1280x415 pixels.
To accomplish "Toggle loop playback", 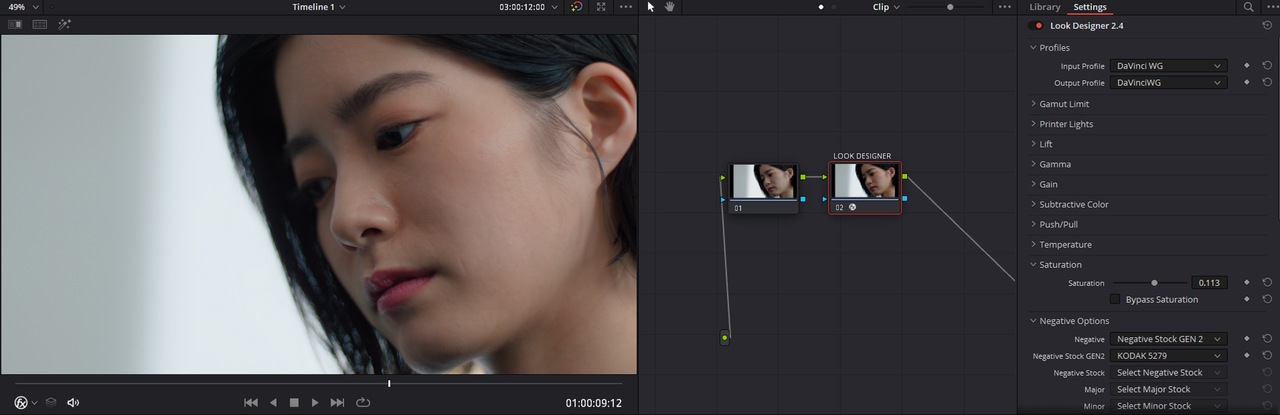I will coord(362,402).
